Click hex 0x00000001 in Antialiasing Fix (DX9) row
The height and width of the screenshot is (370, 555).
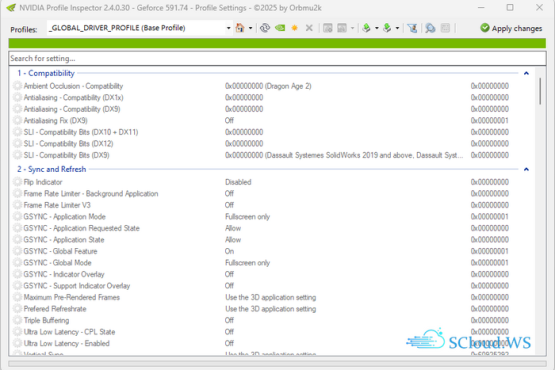[x=490, y=120]
